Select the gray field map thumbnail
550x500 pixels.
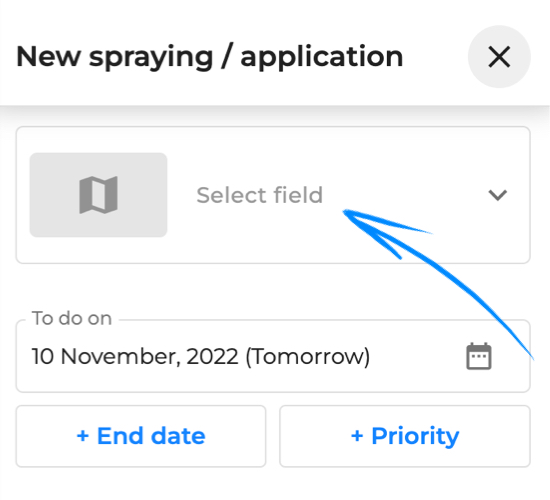pos(99,195)
